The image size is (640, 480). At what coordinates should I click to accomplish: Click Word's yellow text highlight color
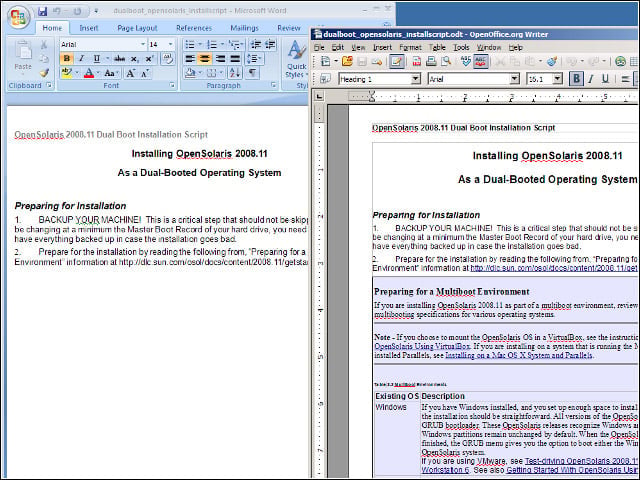[67, 73]
